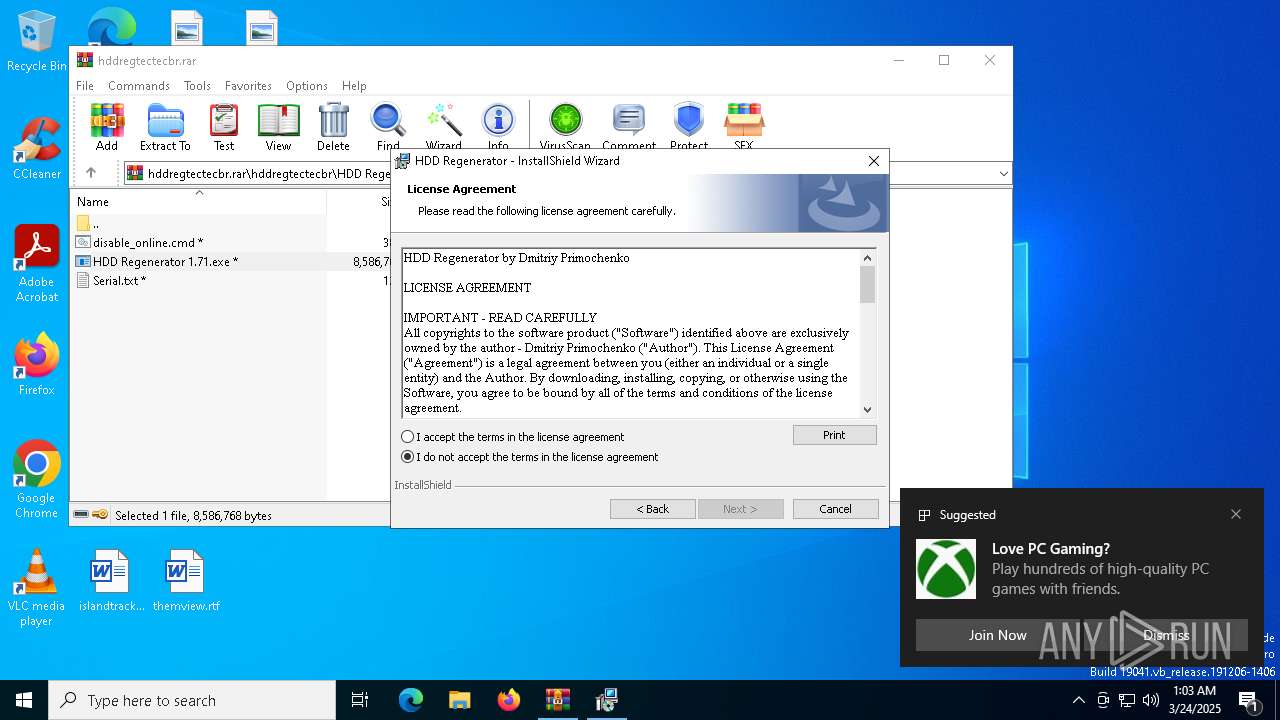Open the Commands menu
1280x720 pixels.
point(139,86)
